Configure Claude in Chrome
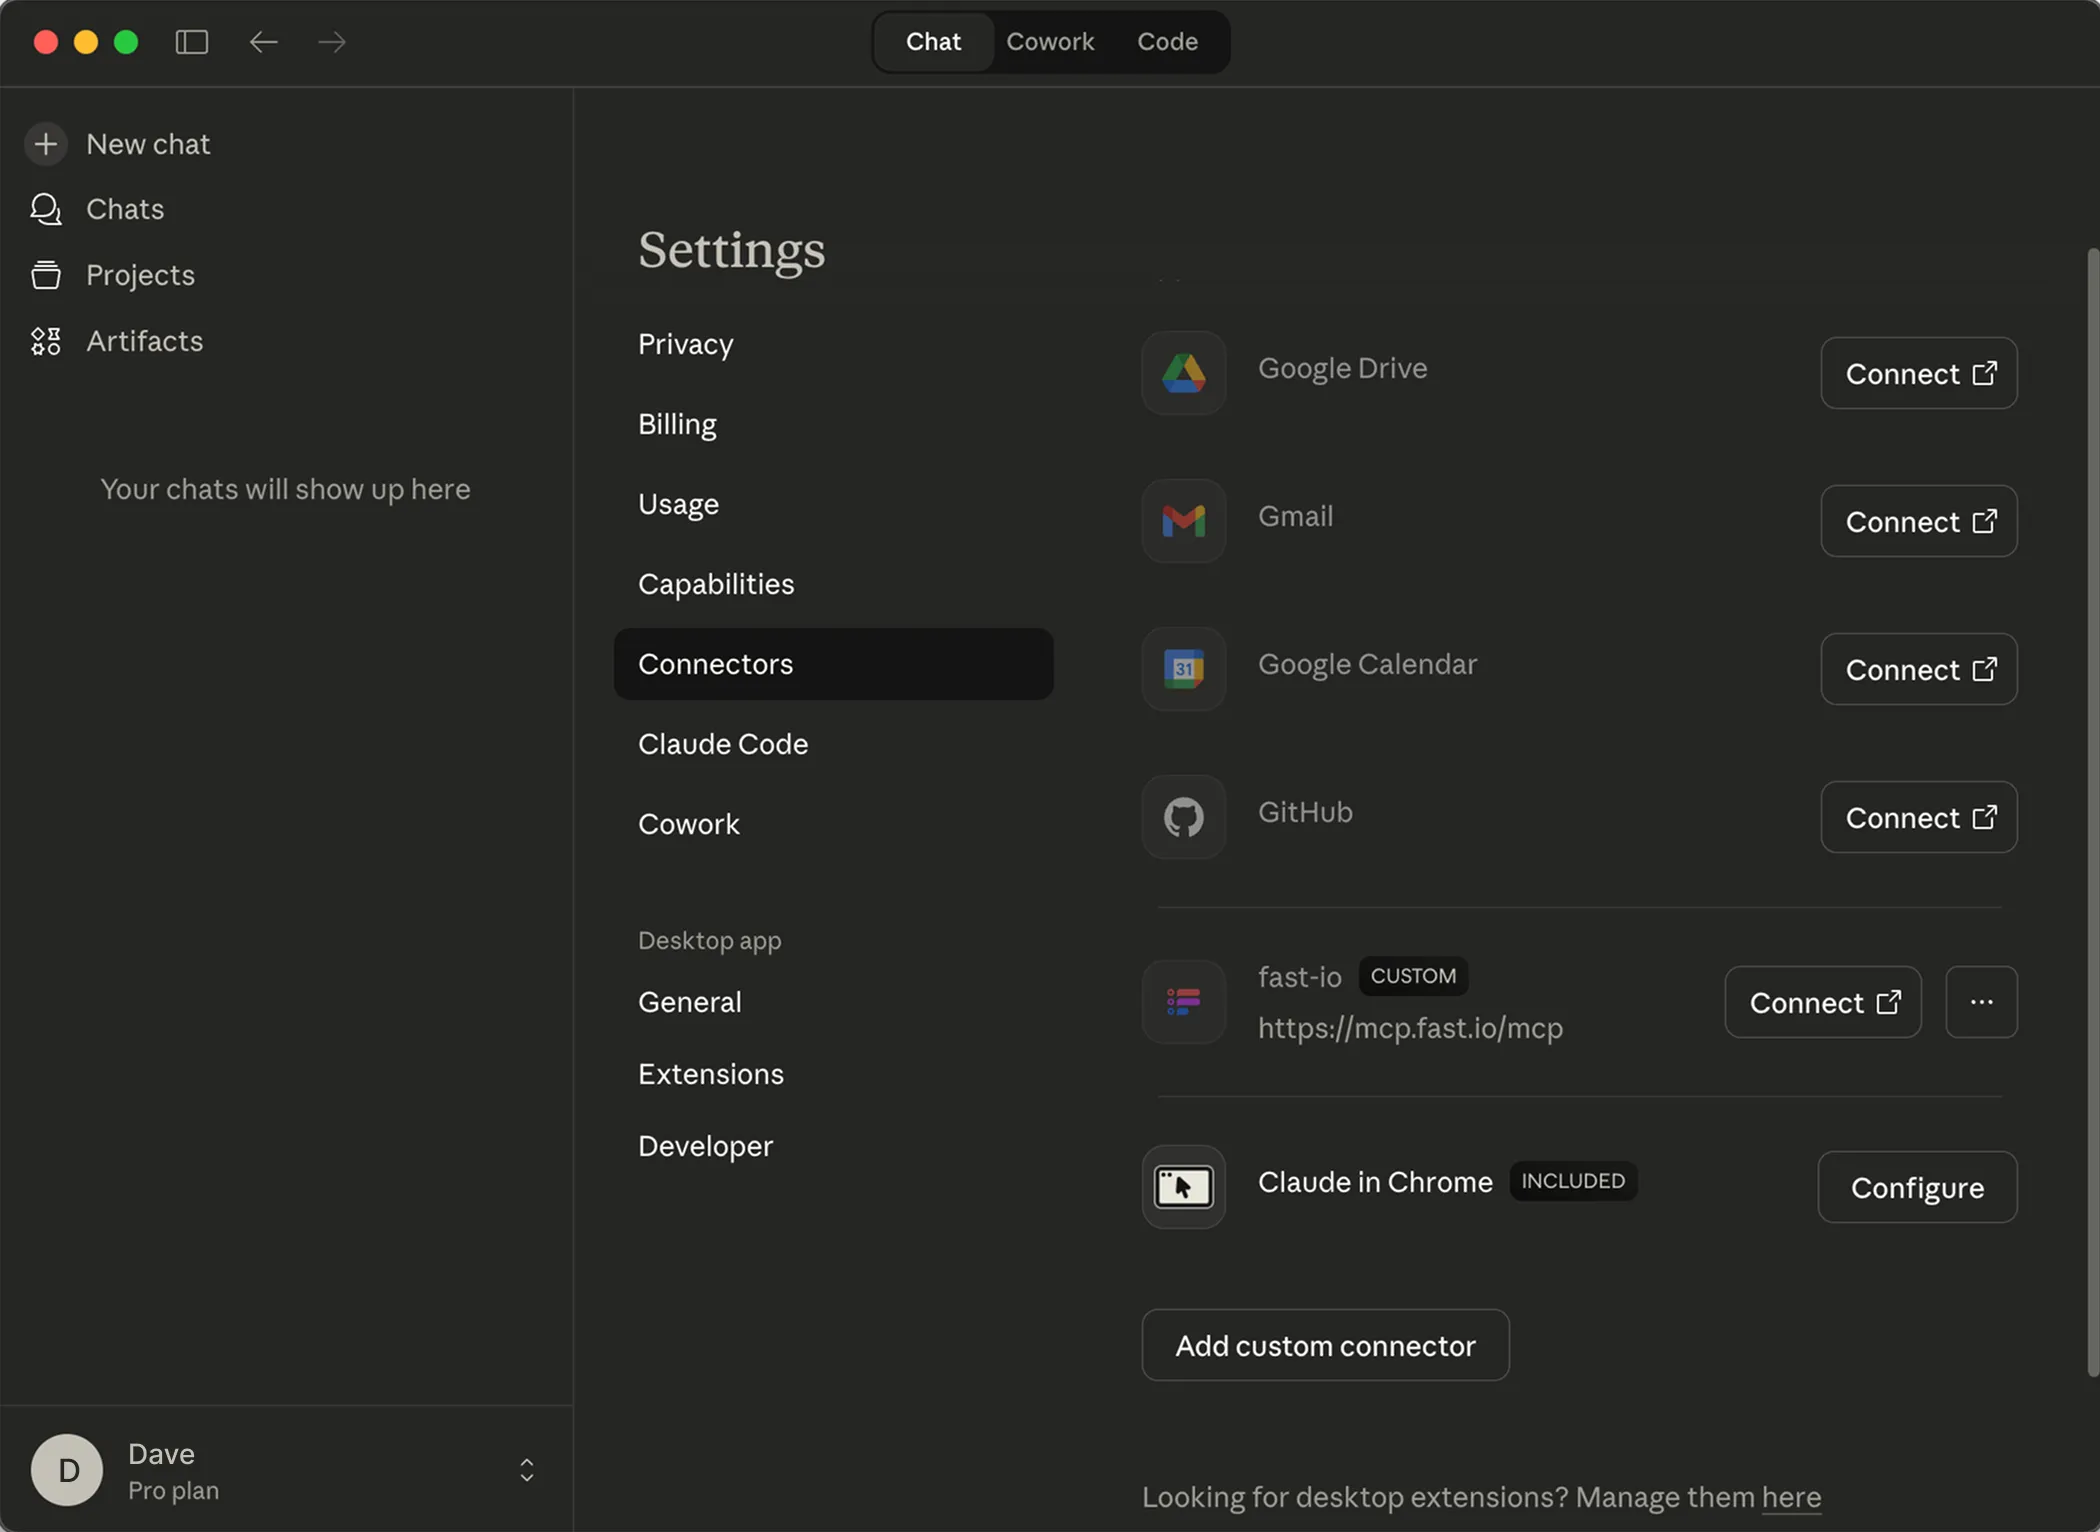 (1916, 1187)
